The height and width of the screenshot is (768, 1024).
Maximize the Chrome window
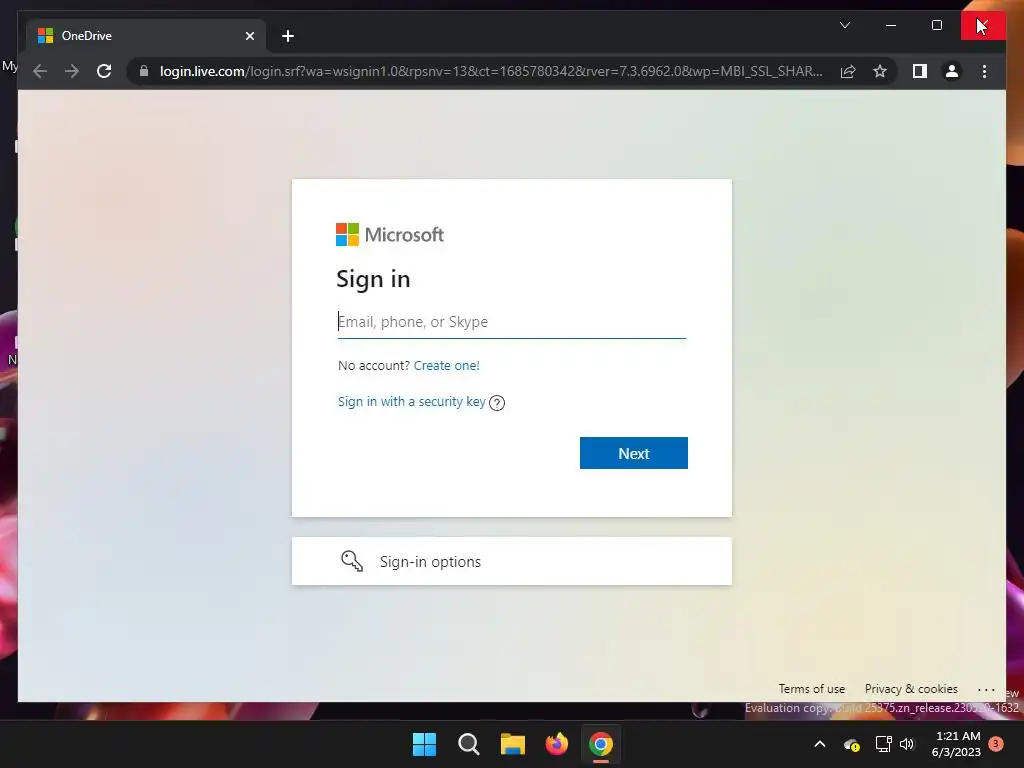[936, 25]
